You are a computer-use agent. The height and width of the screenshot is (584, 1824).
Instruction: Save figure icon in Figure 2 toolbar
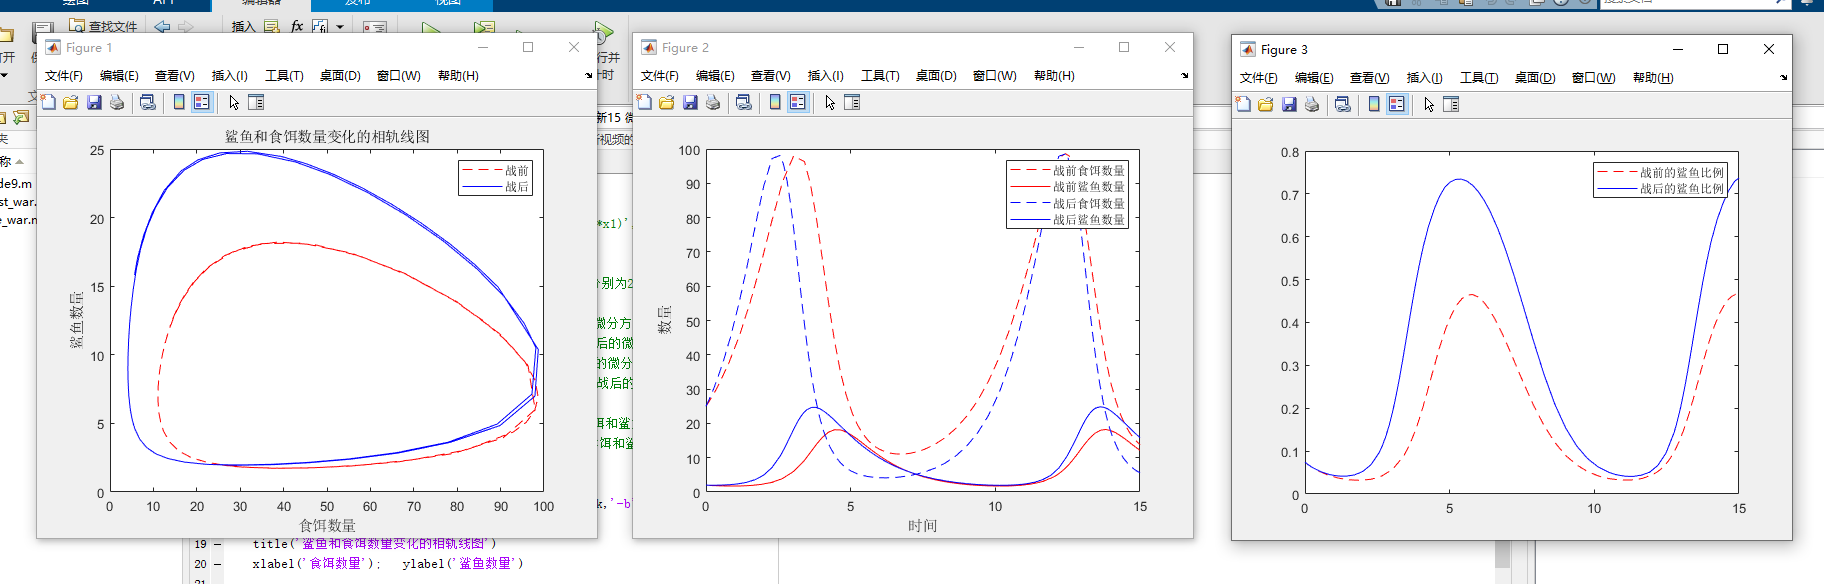(690, 102)
